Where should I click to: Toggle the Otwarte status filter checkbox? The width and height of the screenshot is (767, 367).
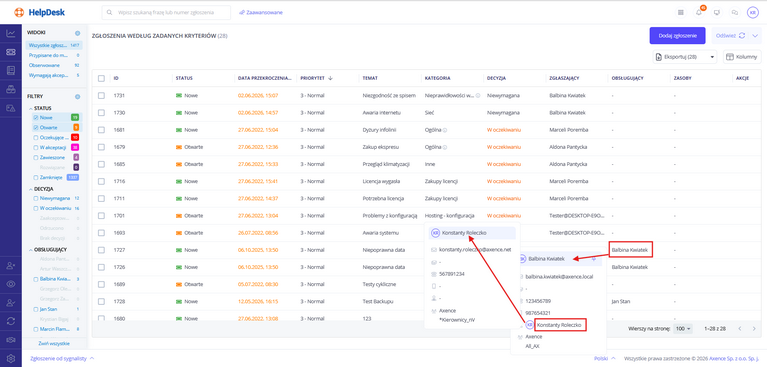tap(36, 127)
